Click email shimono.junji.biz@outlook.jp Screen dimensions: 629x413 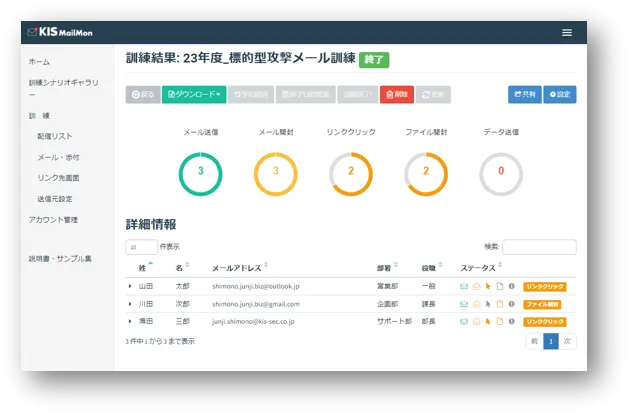click(x=256, y=286)
